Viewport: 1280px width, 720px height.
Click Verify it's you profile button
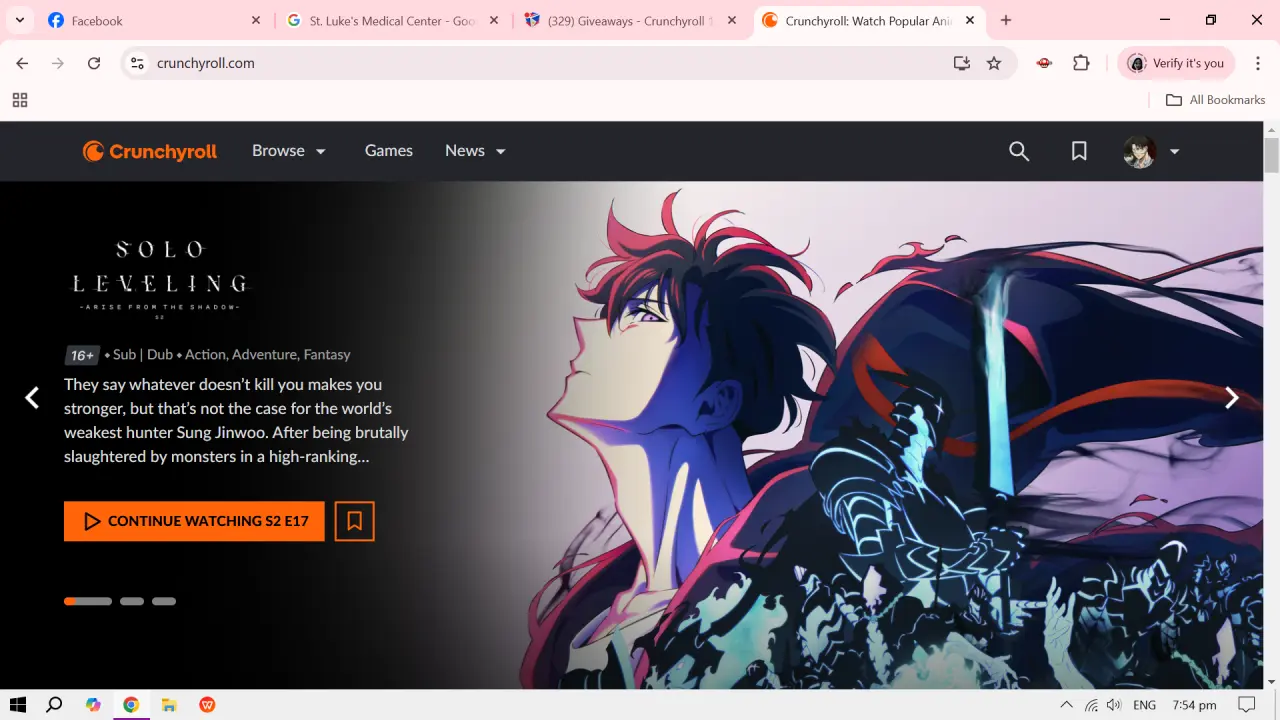coord(1176,63)
